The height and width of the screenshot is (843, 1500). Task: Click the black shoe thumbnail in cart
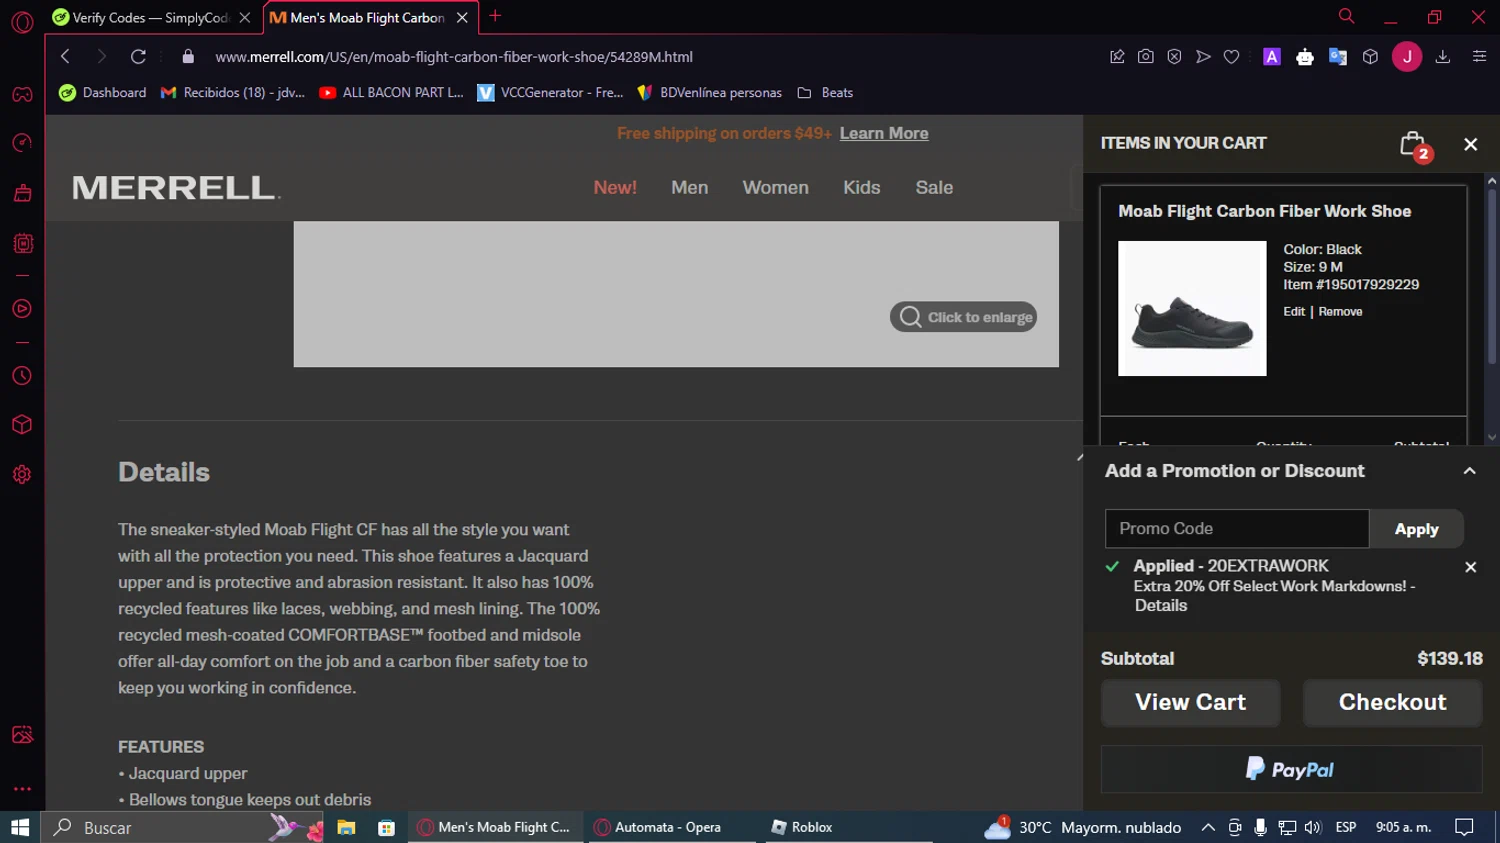click(x=1192, y=309)
